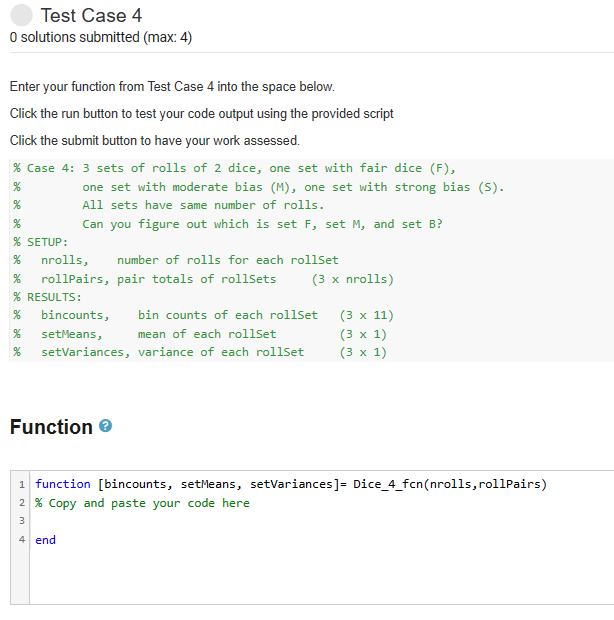Viewport: 614px width, 620px height.
Task: Click the 'Click the run button to test' instruction
Action: 202,114
